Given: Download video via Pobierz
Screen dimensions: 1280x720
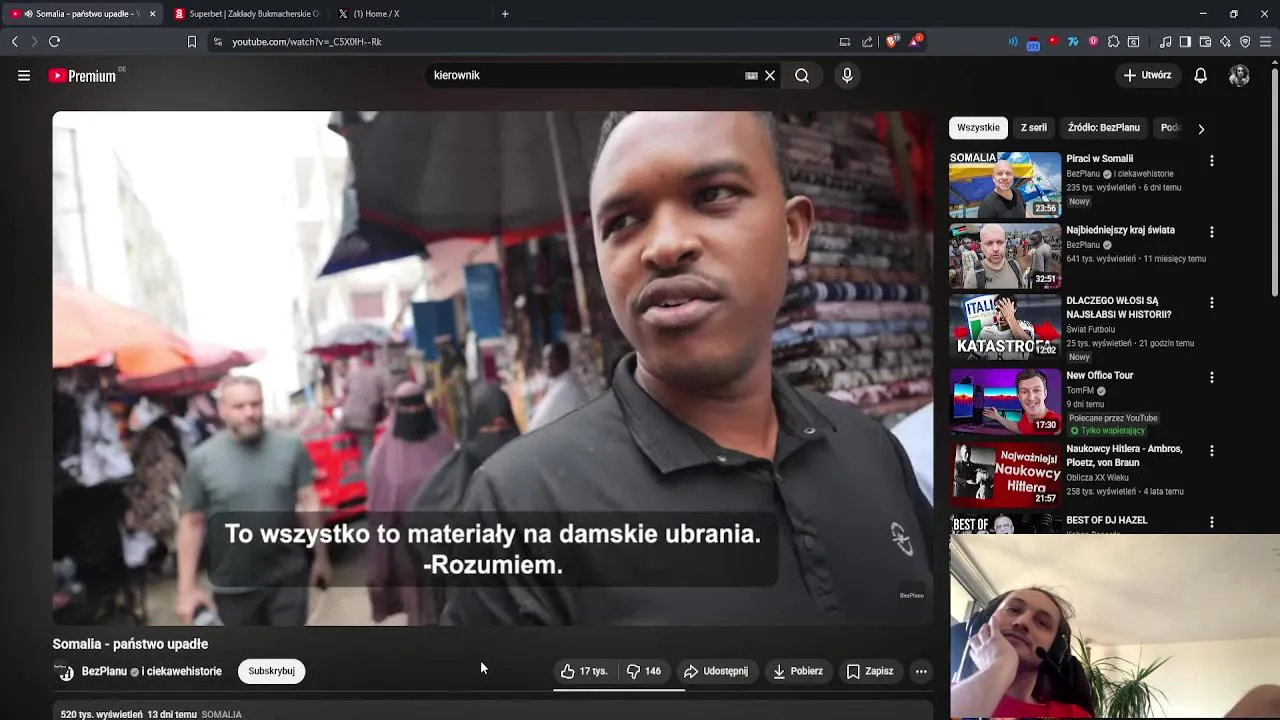Looking at the screenshot, I should coord(798,671).
